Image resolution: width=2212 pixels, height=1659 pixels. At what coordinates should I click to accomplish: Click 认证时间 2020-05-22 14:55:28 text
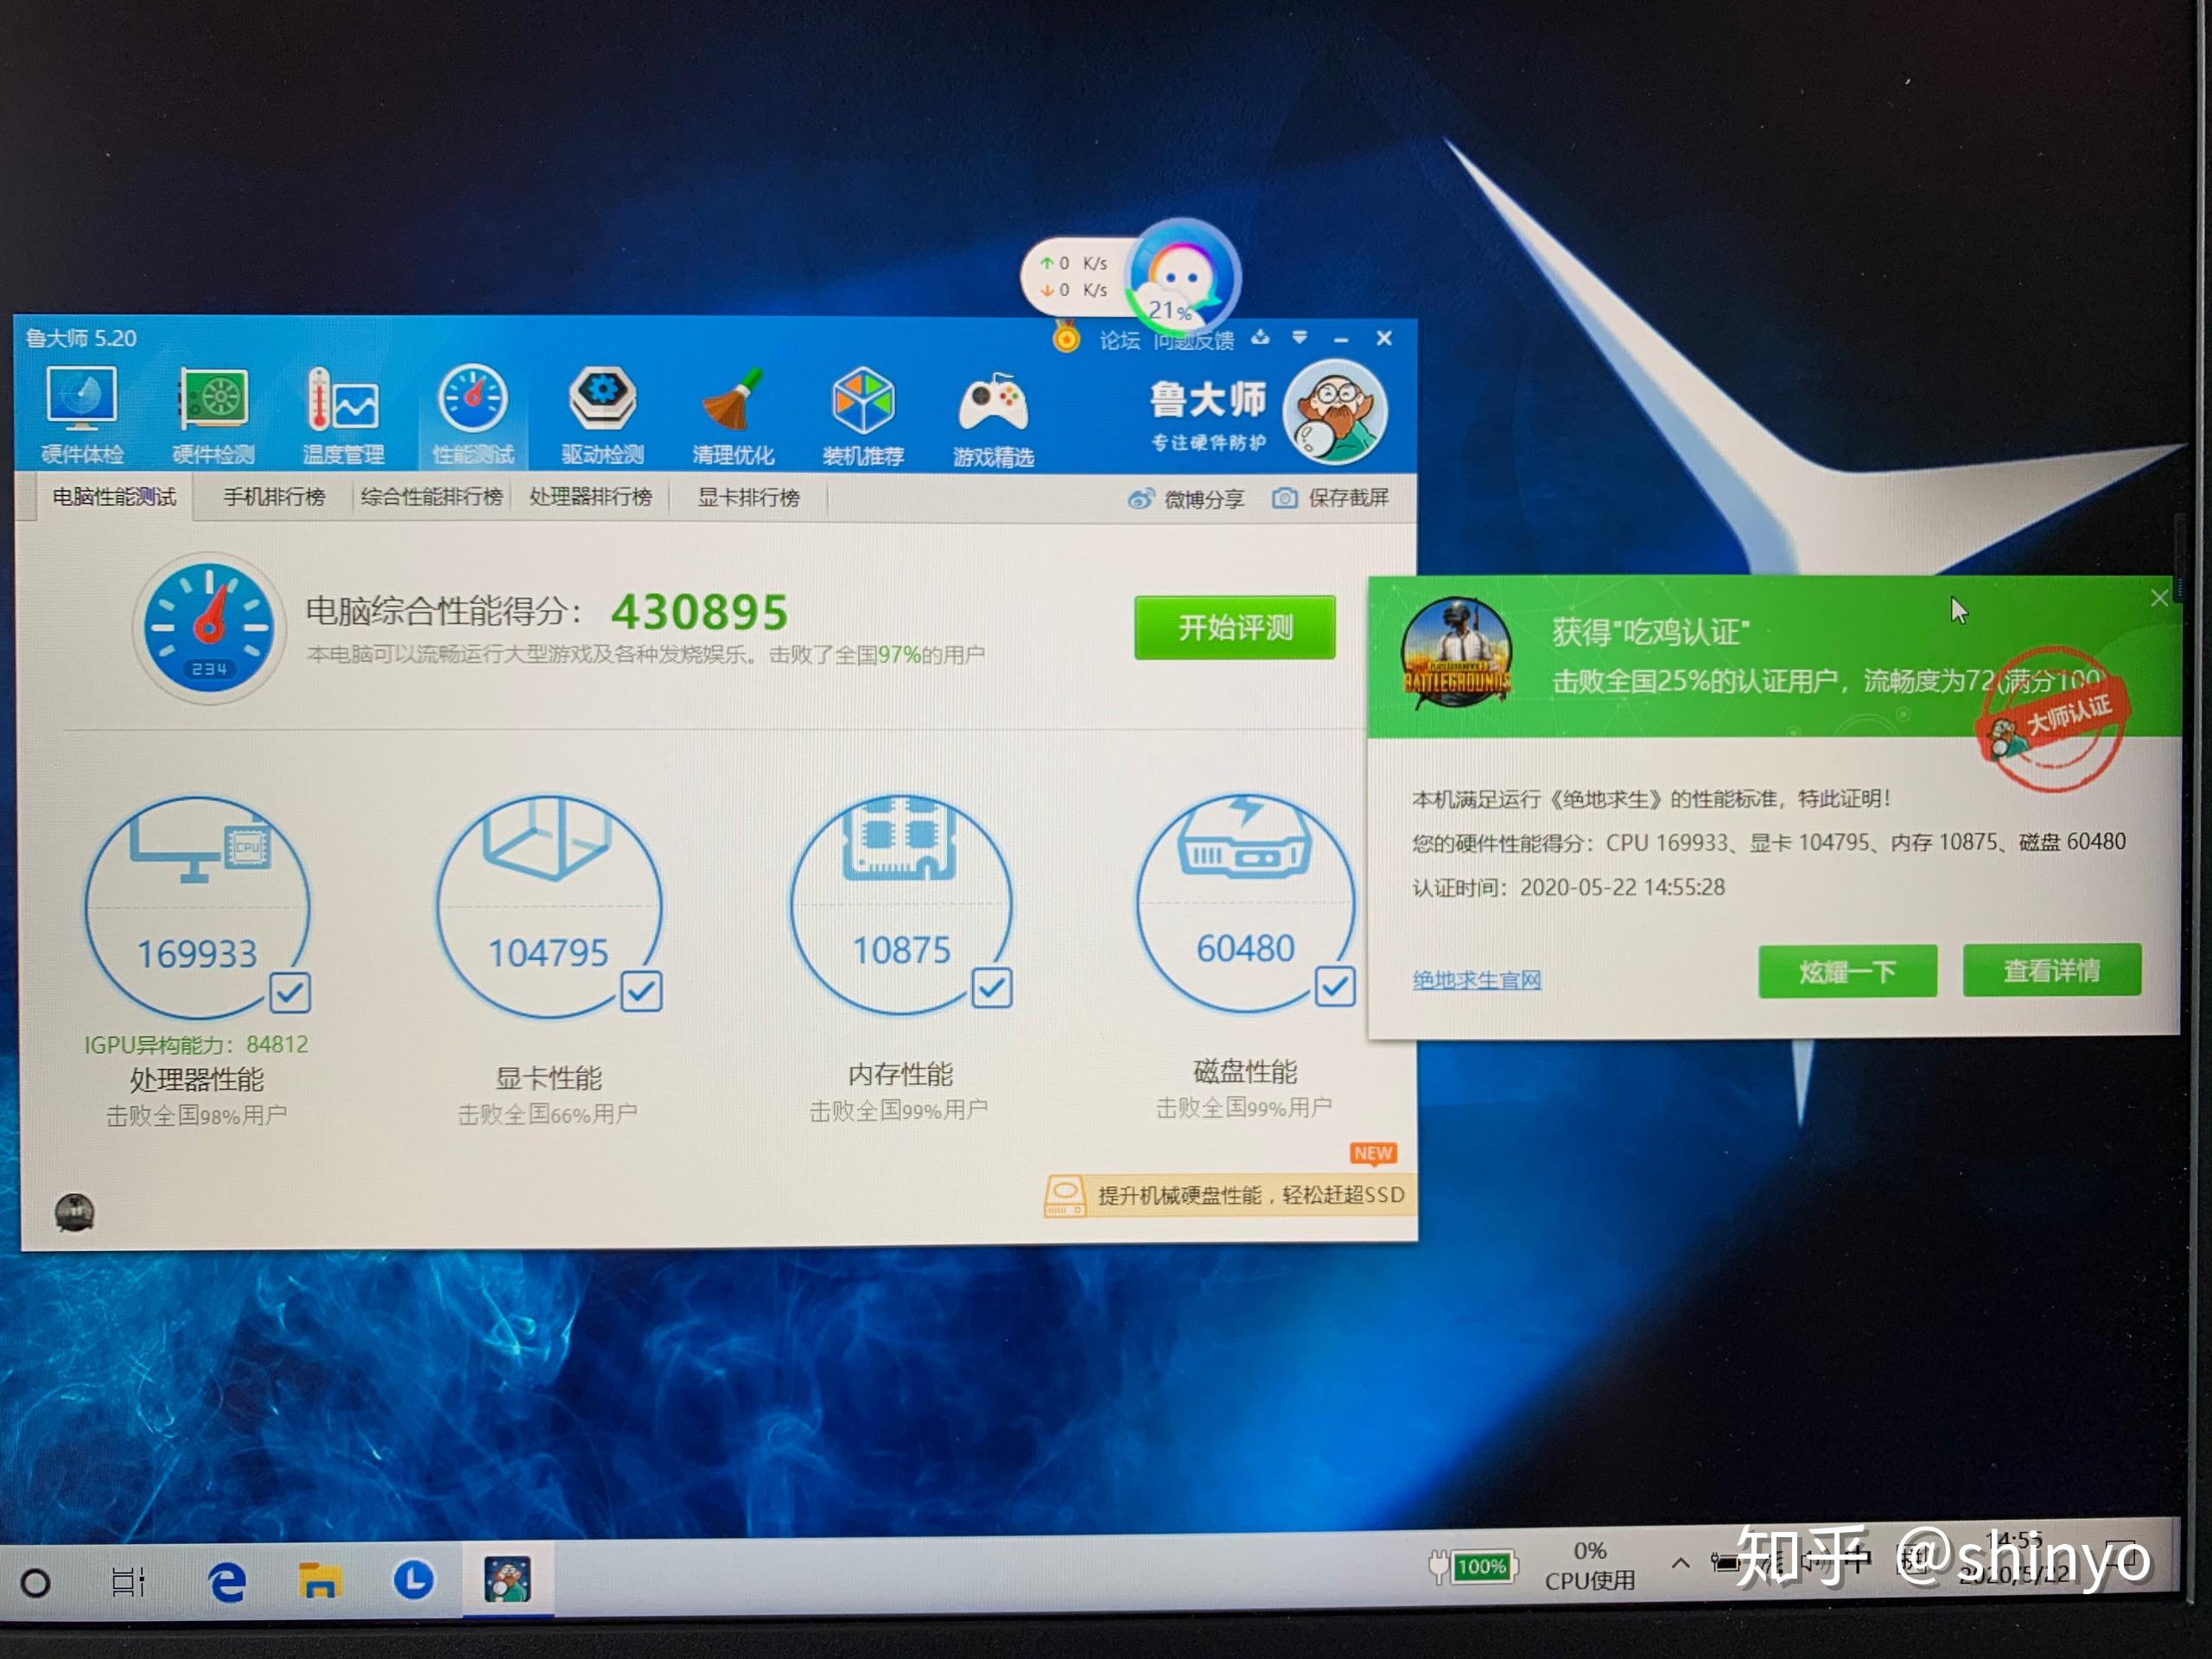tap(1568, 887)
